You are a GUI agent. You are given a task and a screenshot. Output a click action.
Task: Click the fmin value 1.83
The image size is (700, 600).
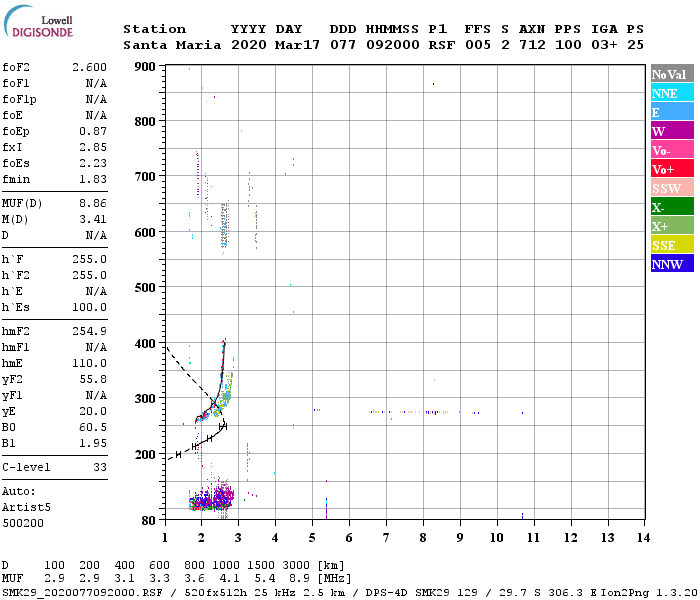(93, 179)
